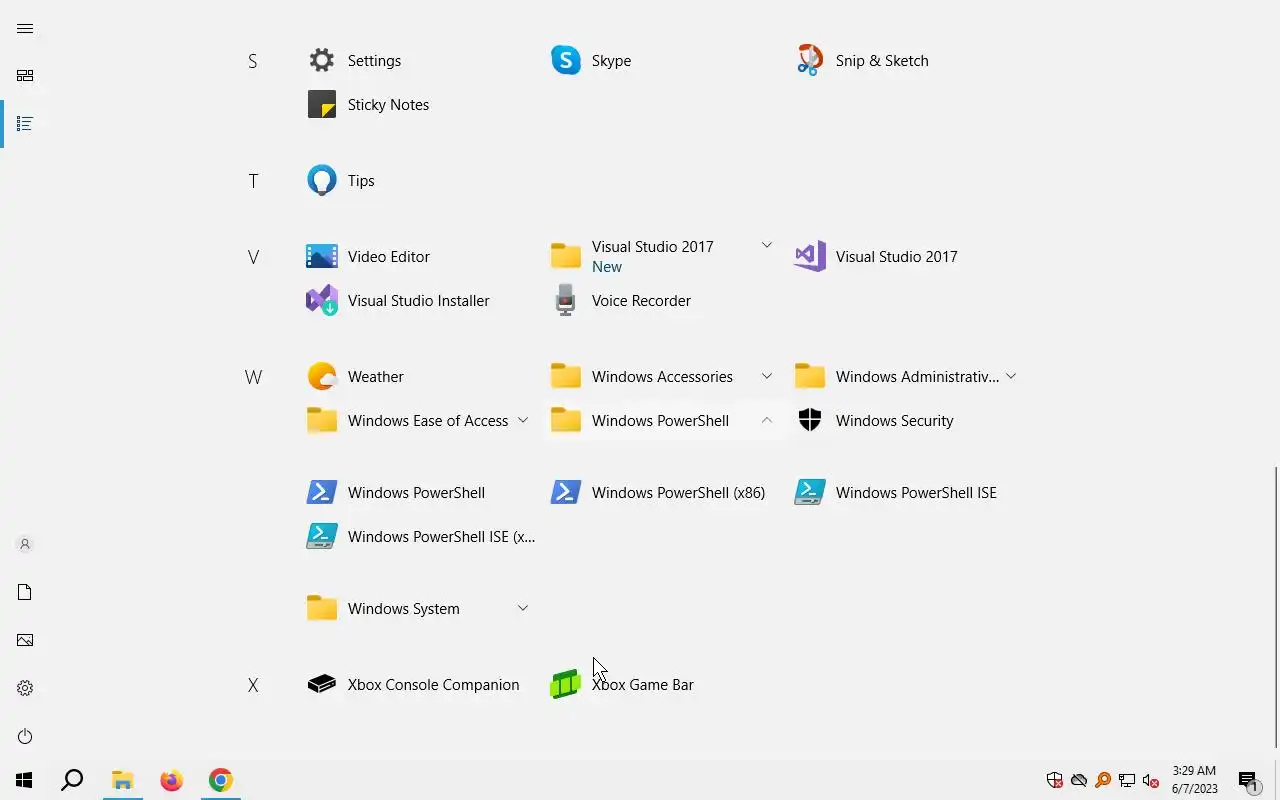The image size is (1280, 800).
Task: Click the letter W section header
Action: pos(253,377)
